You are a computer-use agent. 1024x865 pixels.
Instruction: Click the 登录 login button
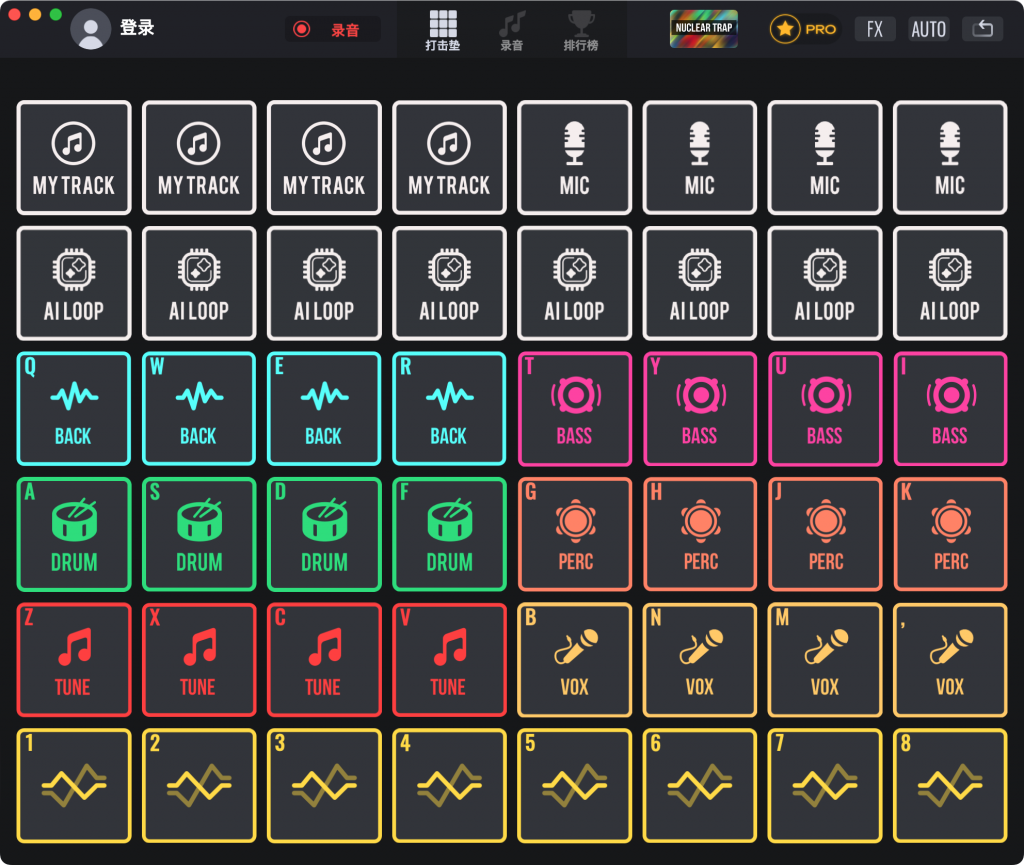pos(112,28)
